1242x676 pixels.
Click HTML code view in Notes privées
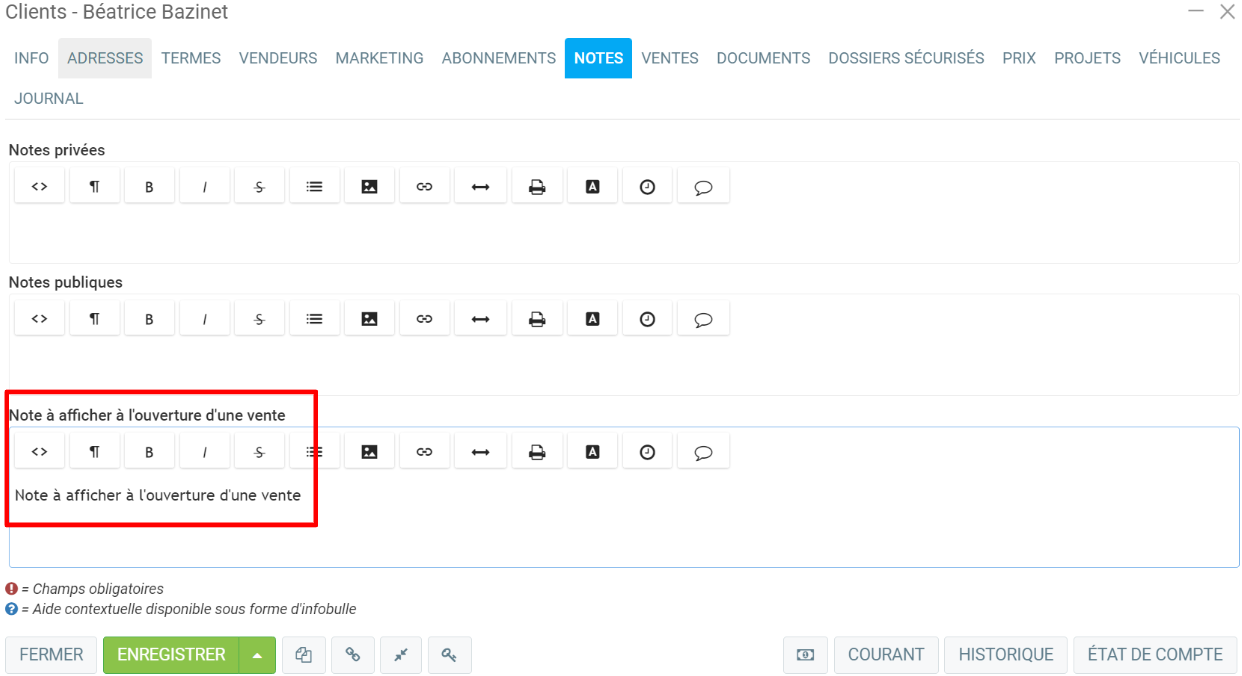(x=40, y=186)
